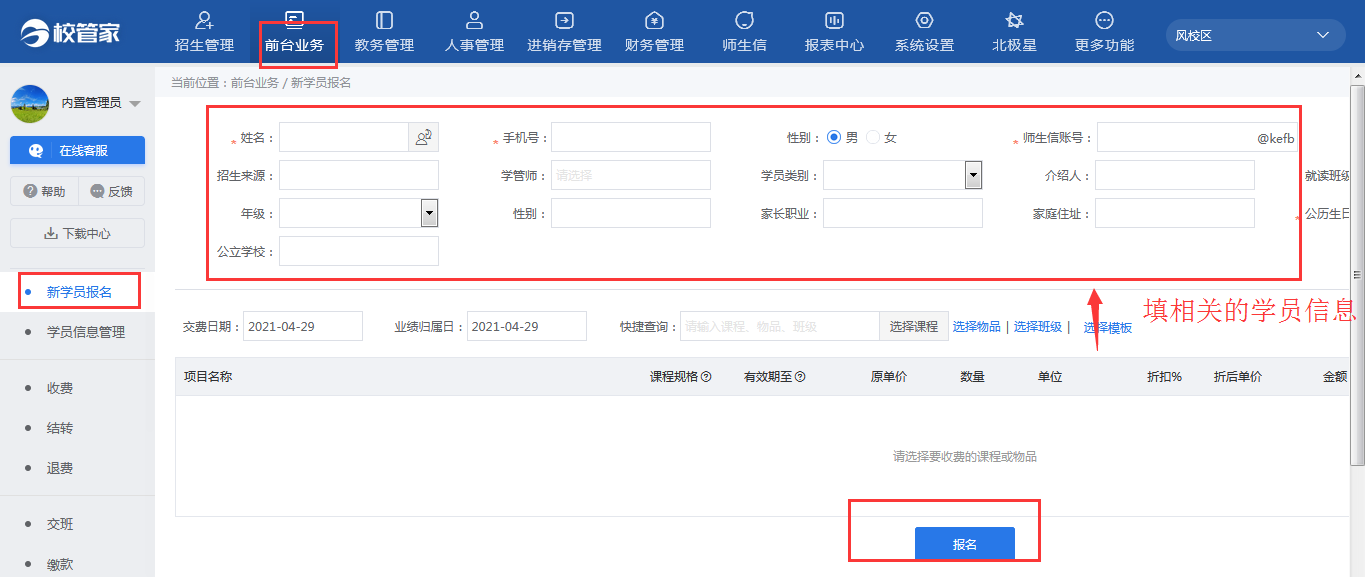
Task: Open 结转 in sidebar
Action: click(x=60, y=428)
